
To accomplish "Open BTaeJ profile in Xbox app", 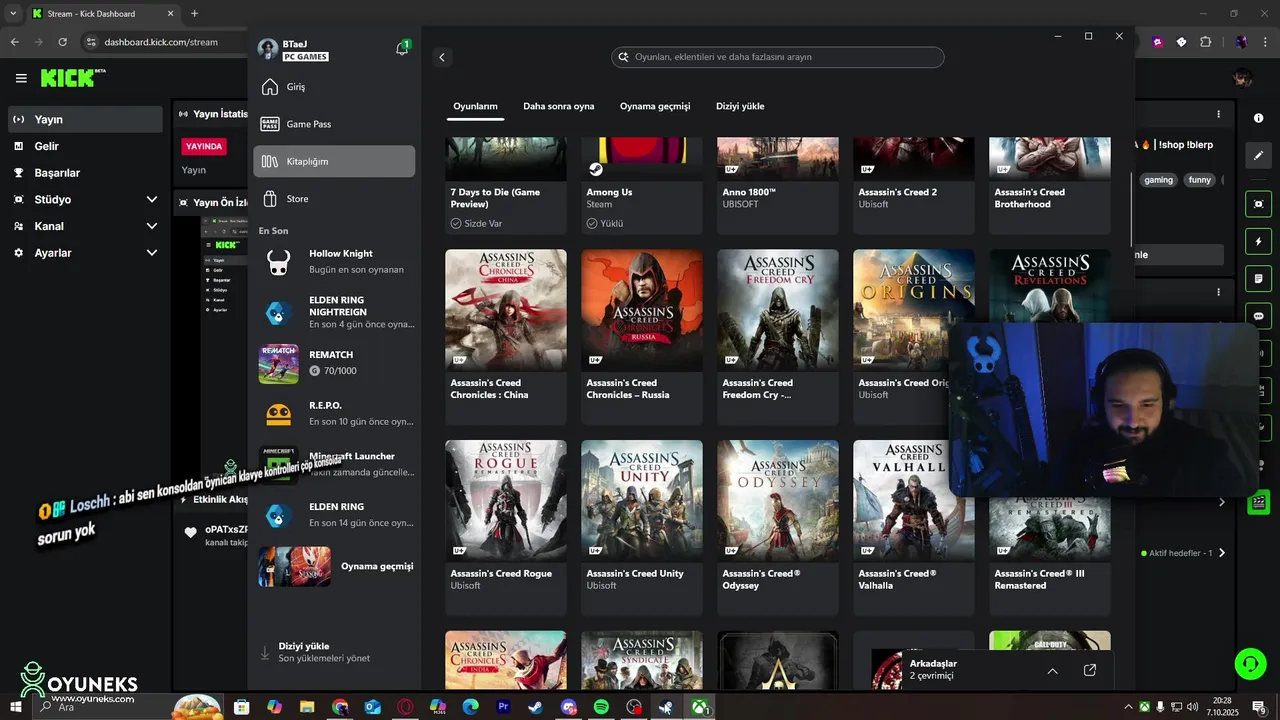I will [294, 49].
